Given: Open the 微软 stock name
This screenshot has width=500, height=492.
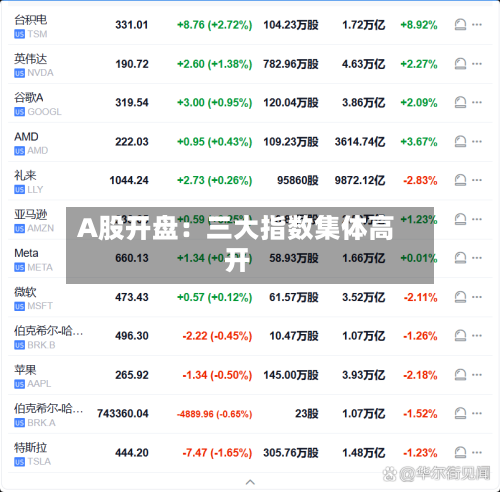Looking at the screenshot, I should coord(25,292).
